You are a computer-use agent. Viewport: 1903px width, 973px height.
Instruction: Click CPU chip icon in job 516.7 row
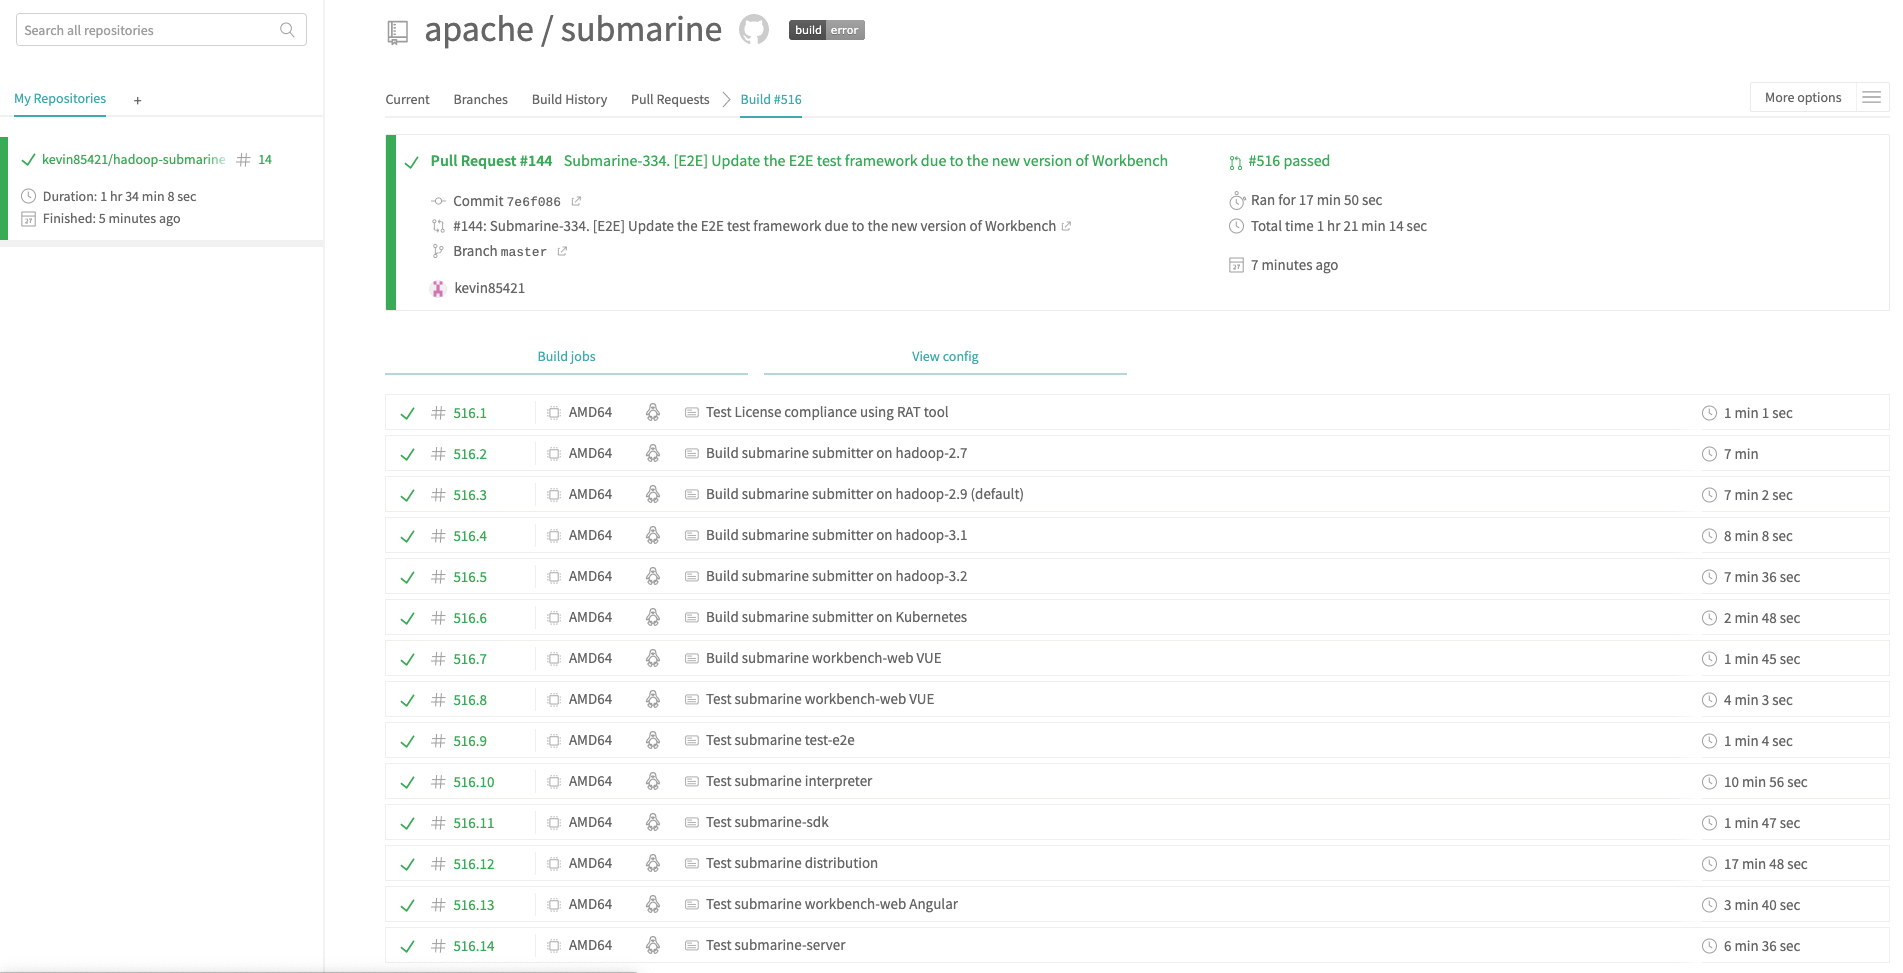pyautogui.click(x=554, y=658)
